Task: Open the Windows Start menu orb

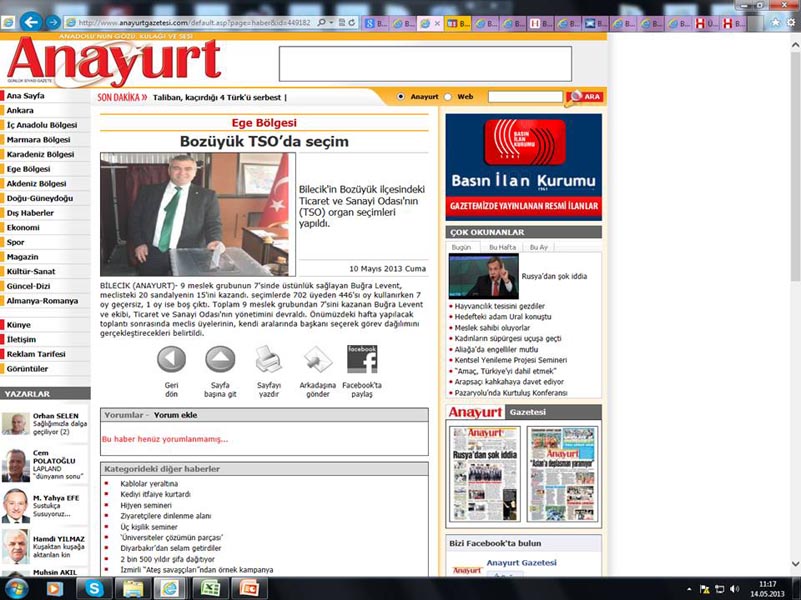Action: coord(14,589)
